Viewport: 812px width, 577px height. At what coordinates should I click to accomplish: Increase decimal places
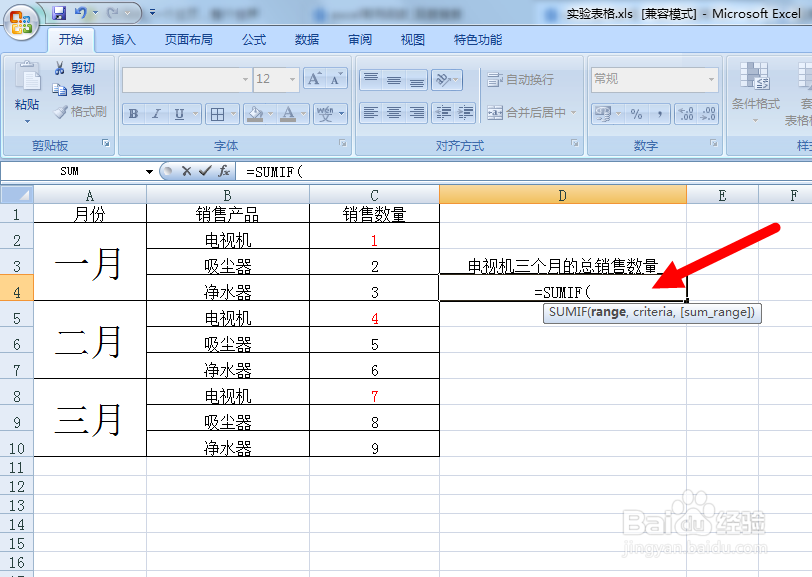(686, 113)
